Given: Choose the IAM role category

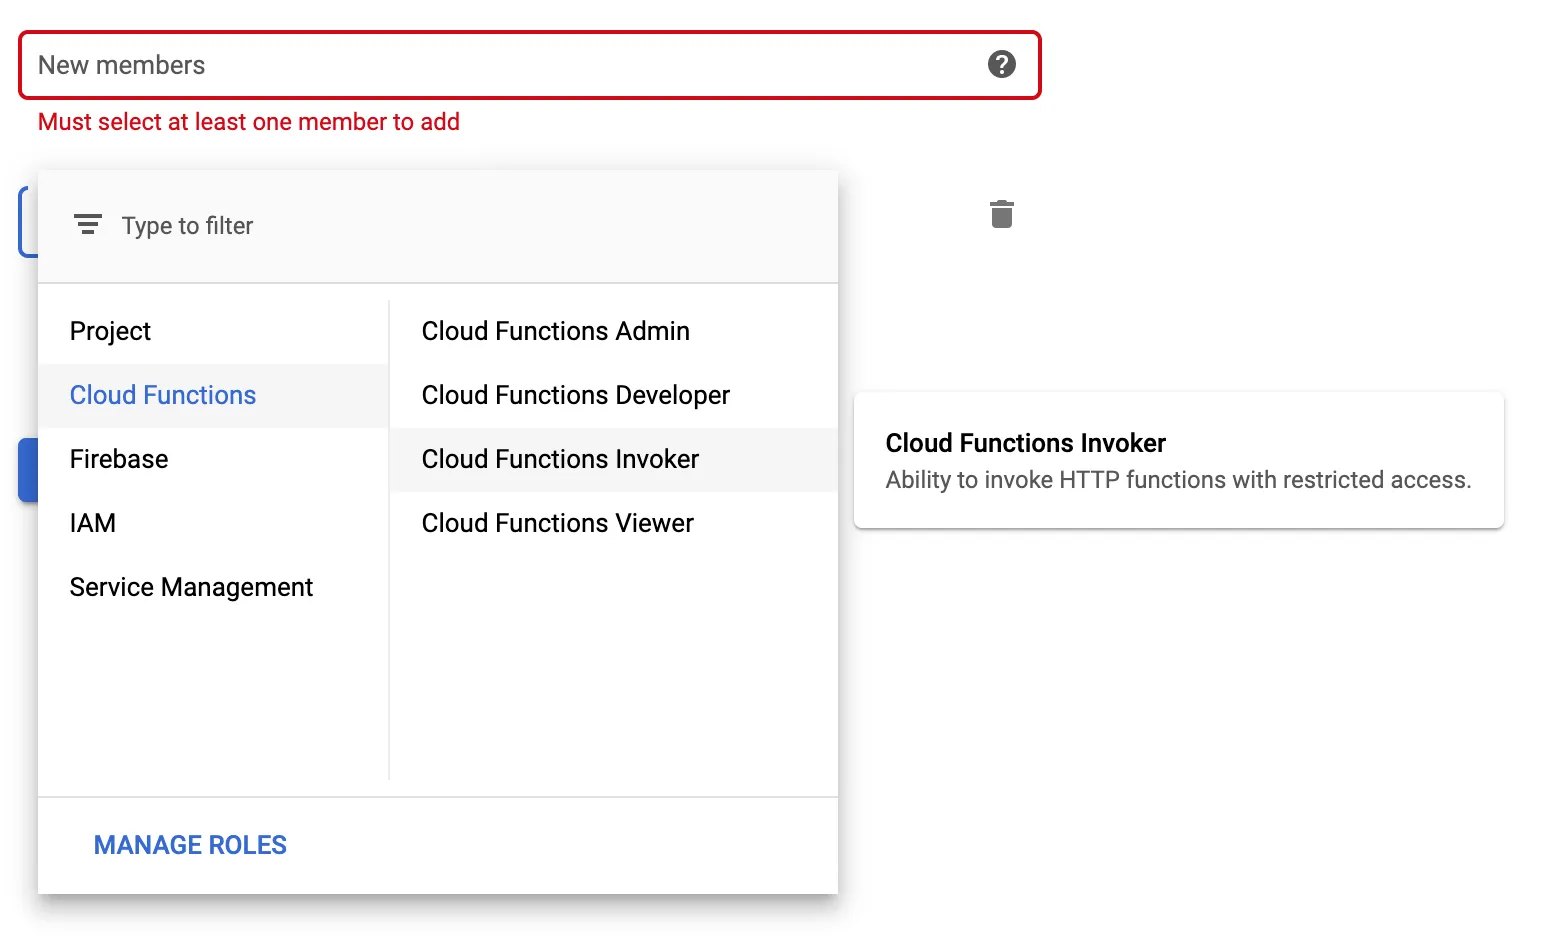Looking at the screenshot, I should pos(93,523).
